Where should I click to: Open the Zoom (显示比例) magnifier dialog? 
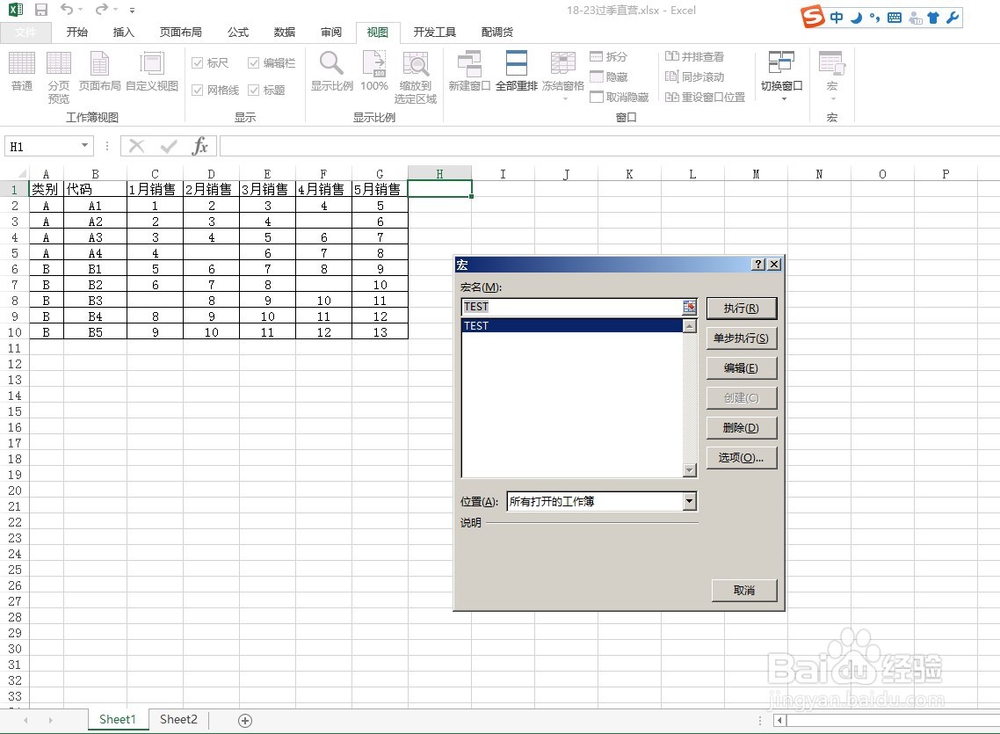point(332,71)
